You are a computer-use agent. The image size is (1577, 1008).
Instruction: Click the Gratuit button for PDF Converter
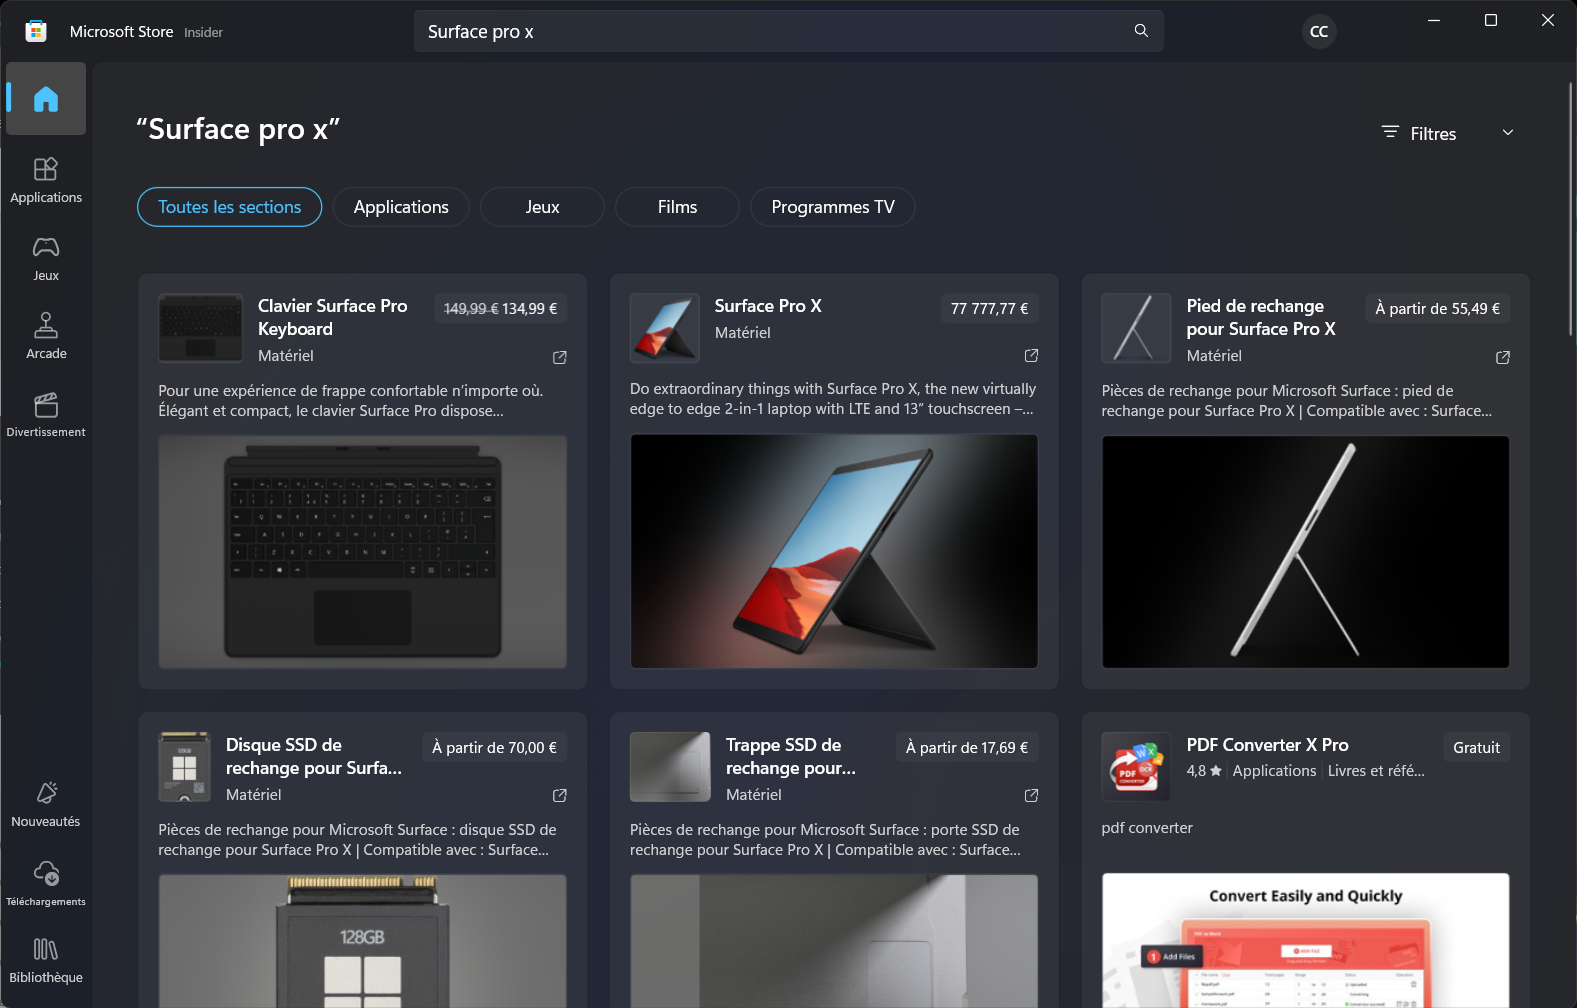point(1476,748)
